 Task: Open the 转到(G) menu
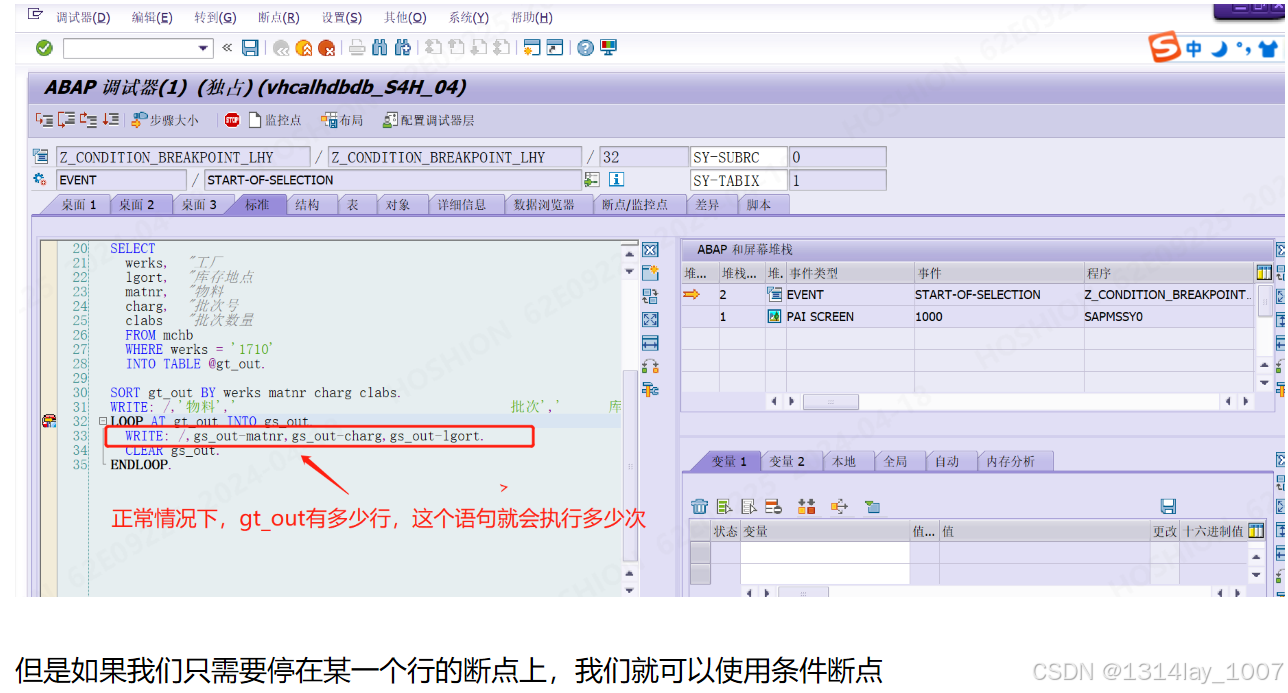tap(215, 18)
